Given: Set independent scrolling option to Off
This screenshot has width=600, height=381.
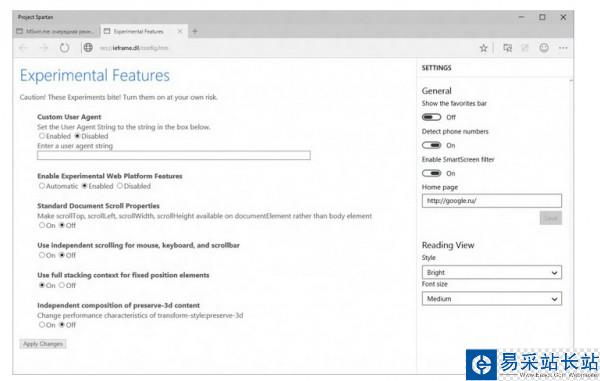Looking at the screenshot, I should 62,255.
